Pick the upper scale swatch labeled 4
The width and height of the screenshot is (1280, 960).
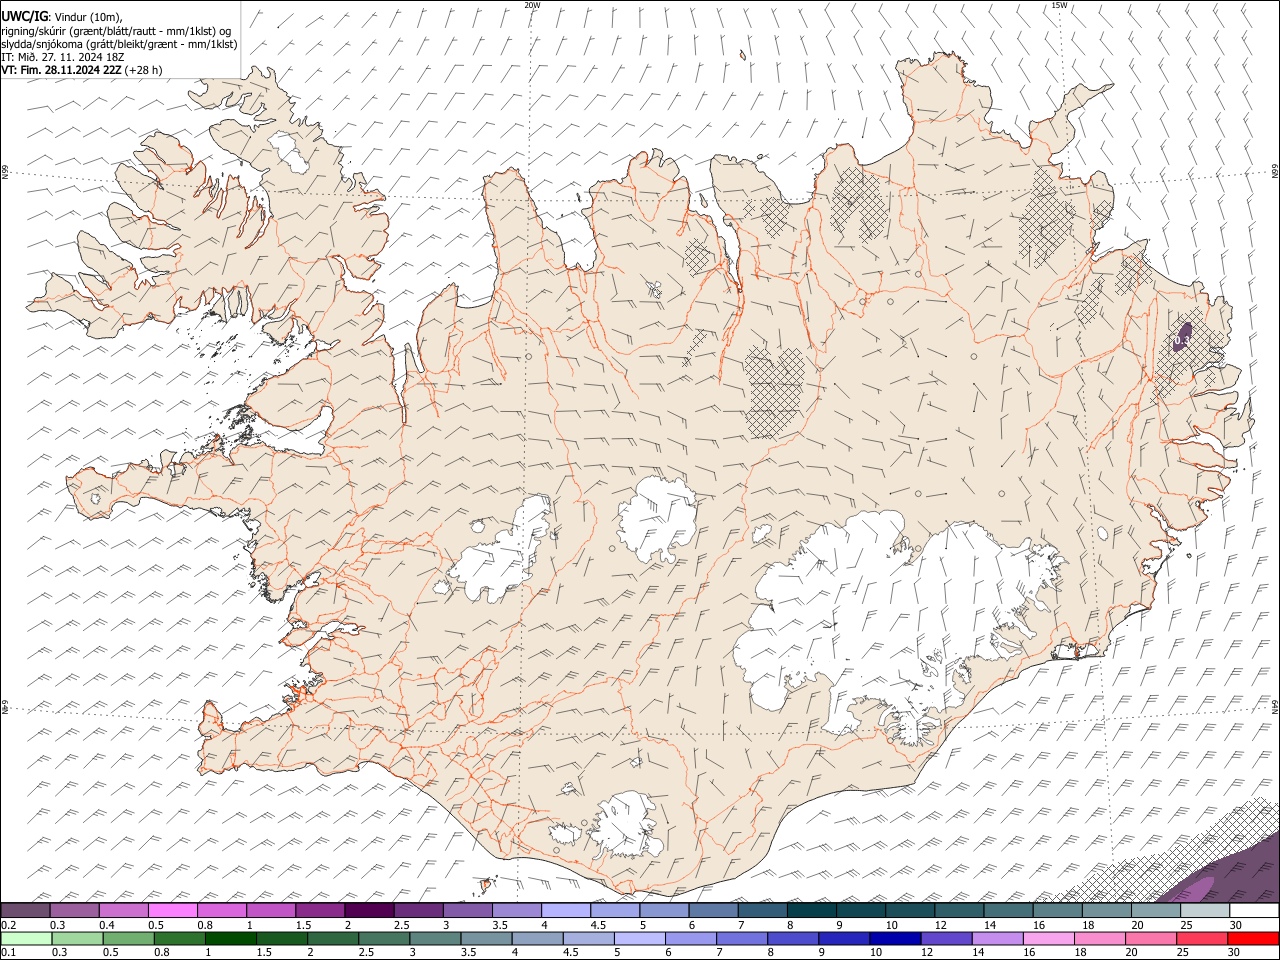pos(565,911)
